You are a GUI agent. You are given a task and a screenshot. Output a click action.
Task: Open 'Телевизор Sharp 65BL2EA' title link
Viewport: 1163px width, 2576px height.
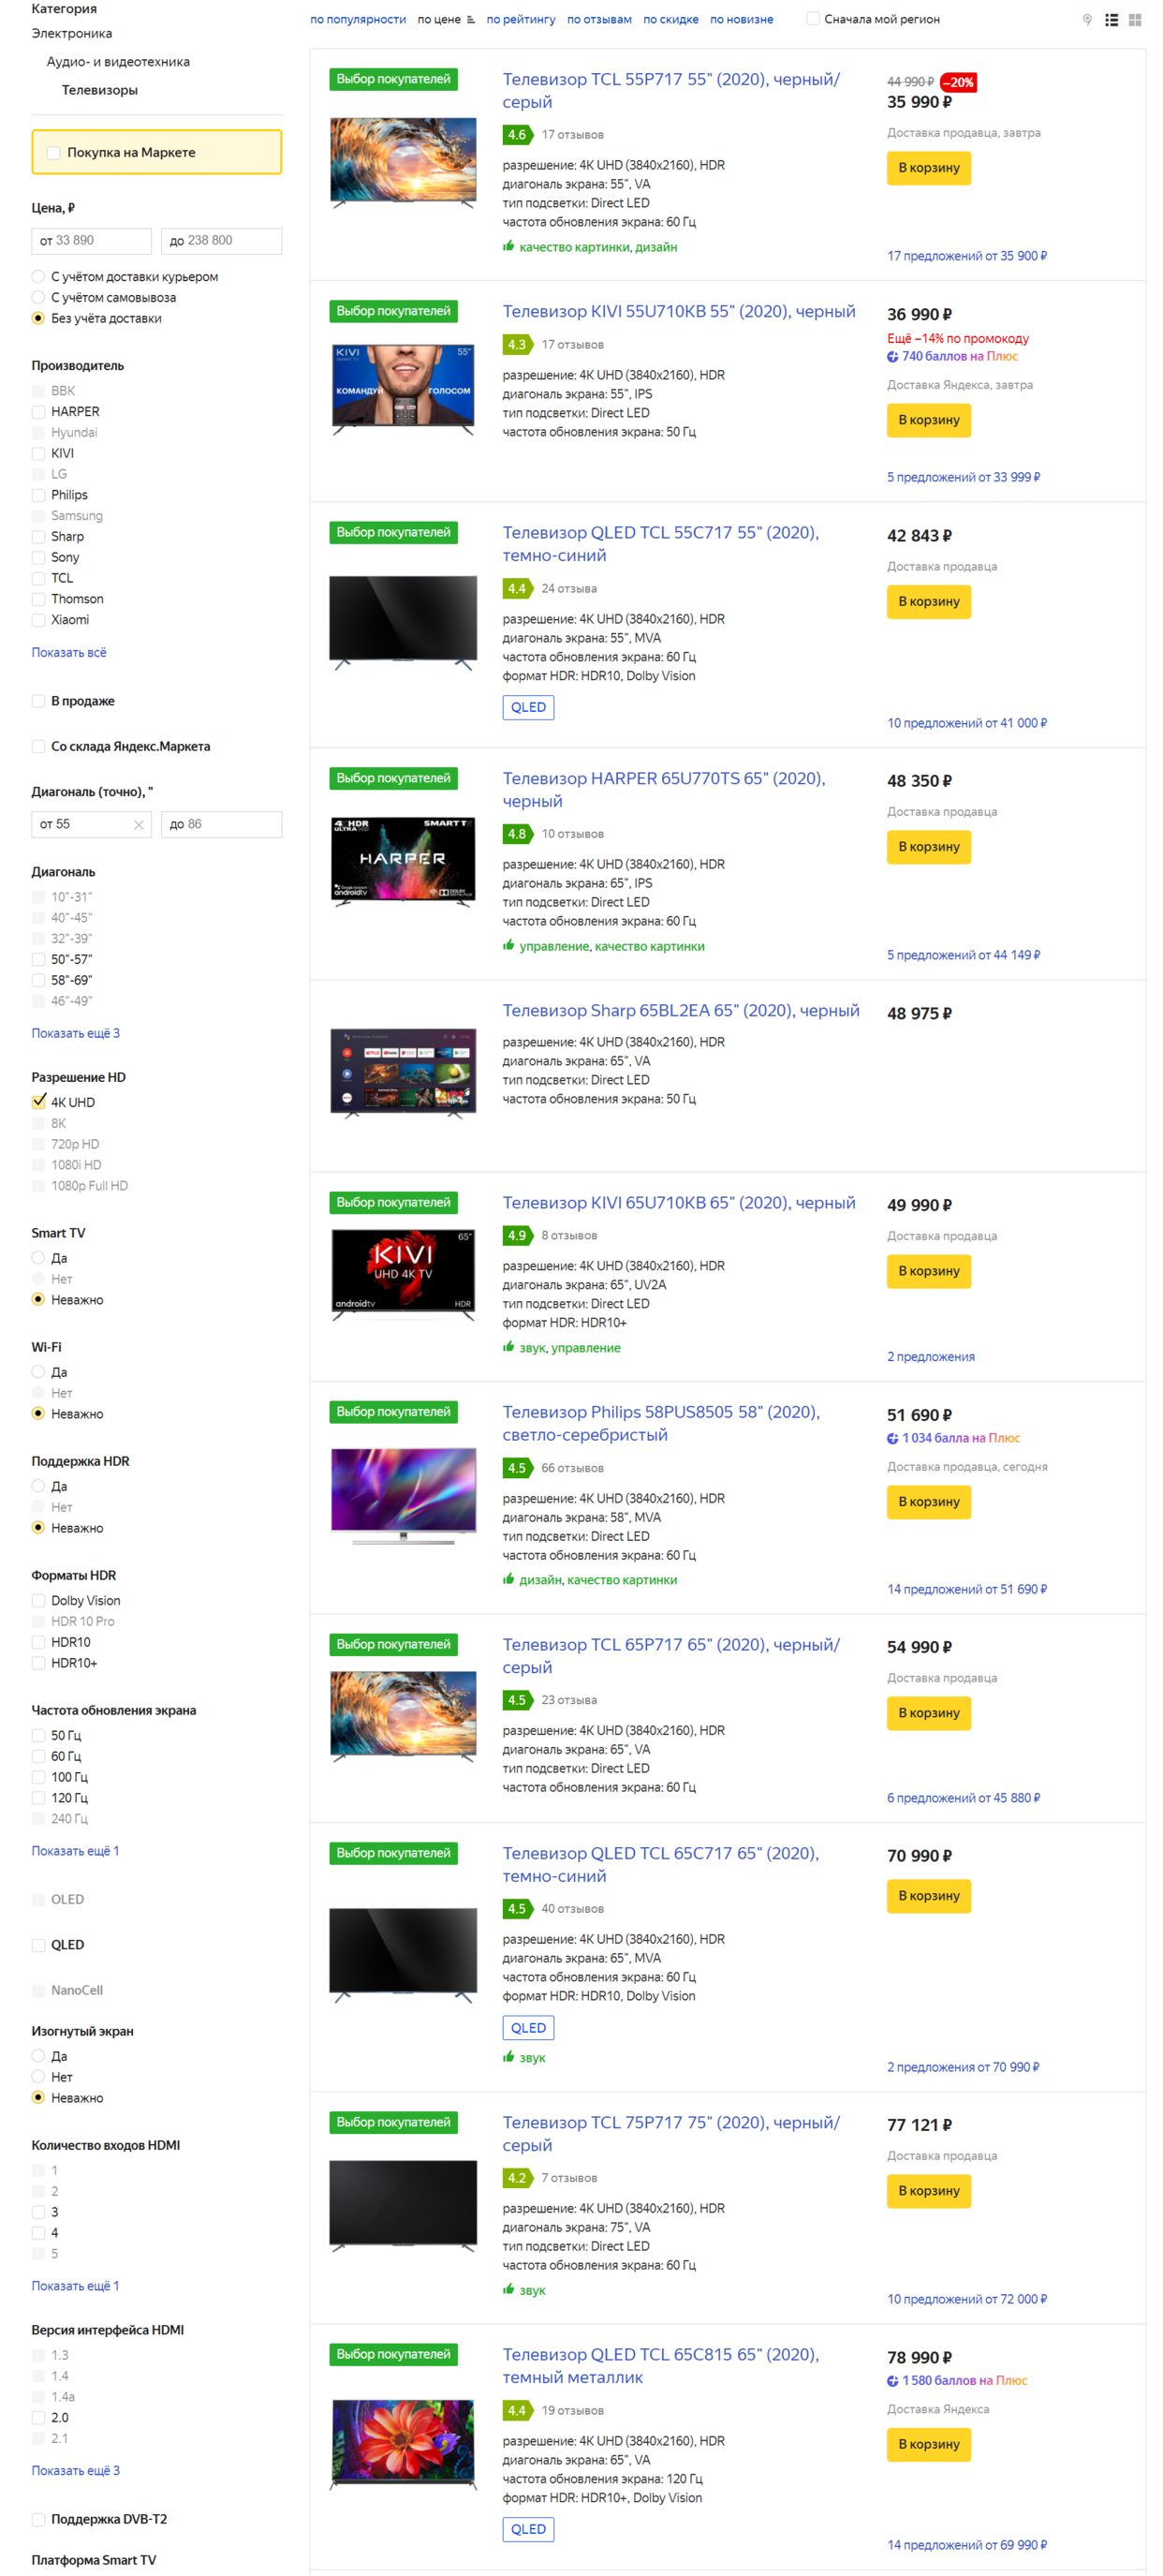681,1011
